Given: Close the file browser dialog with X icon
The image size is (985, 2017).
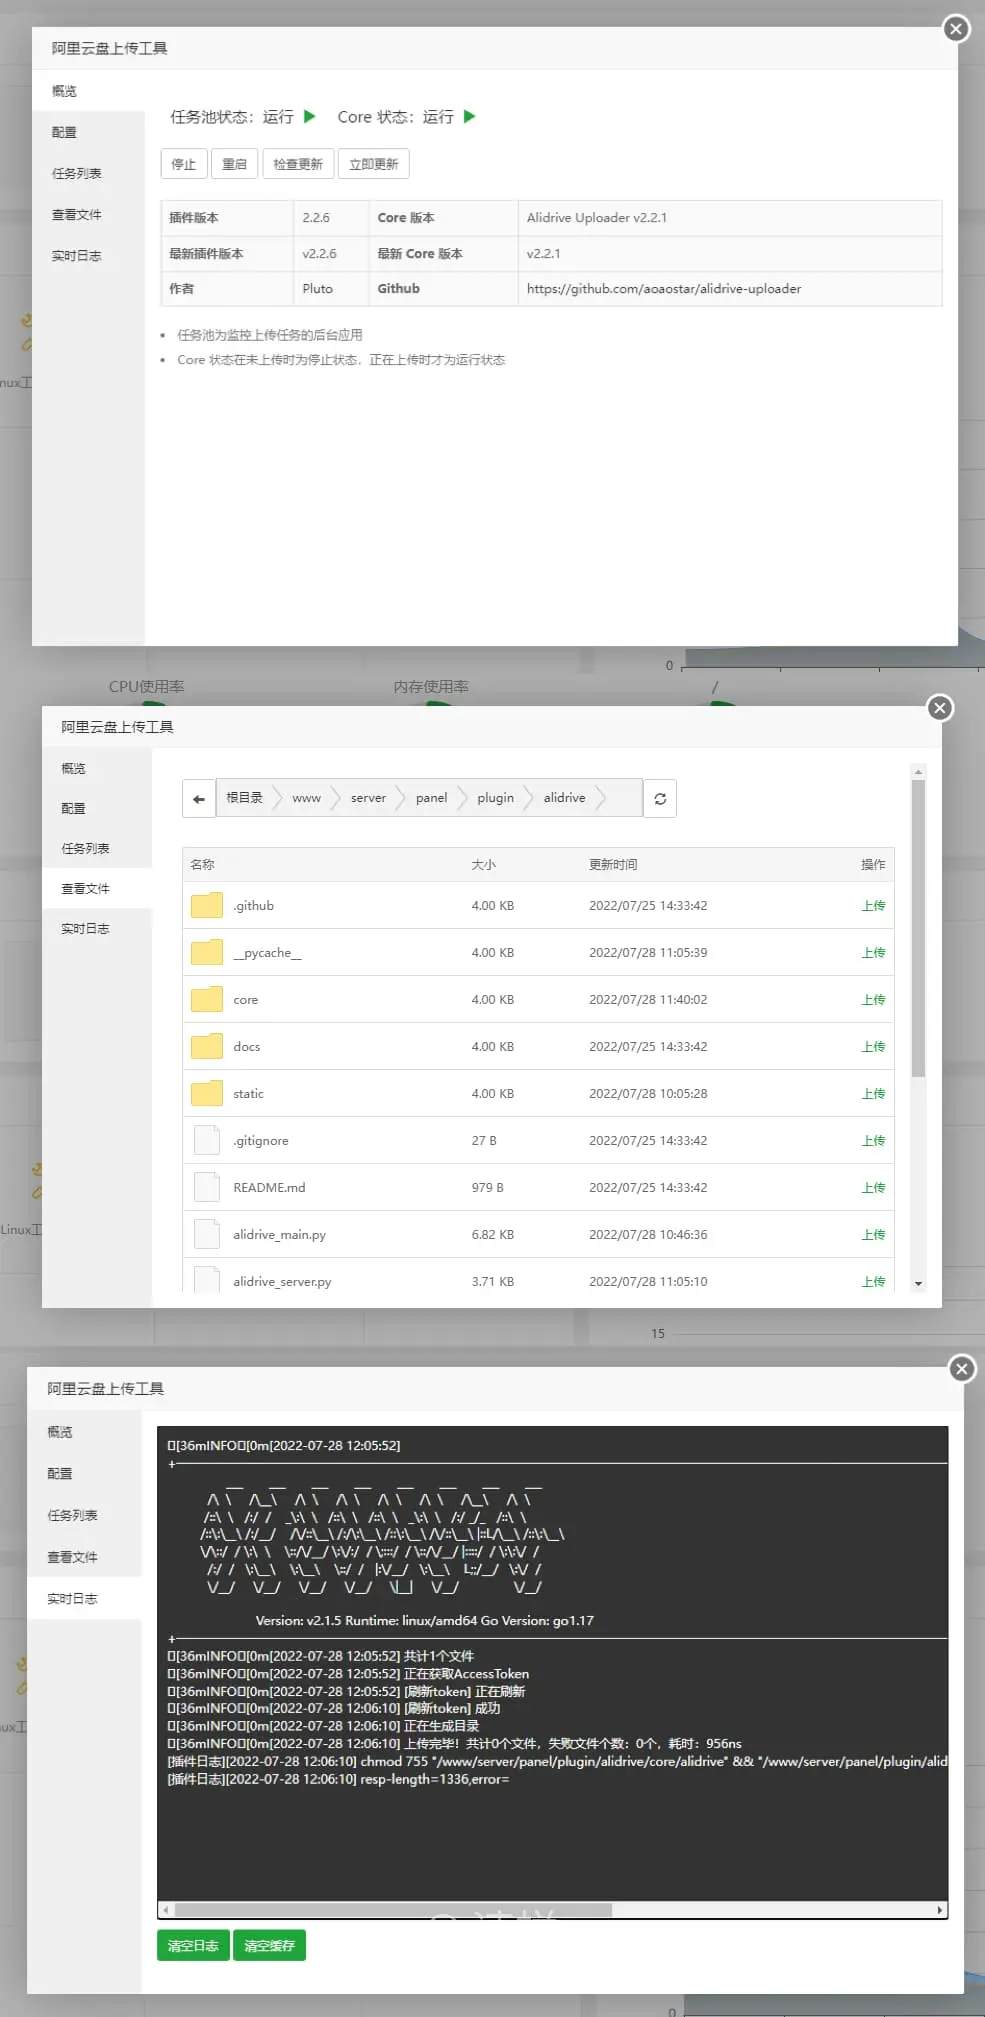Looking at the screenshot, I should point(939,708).
